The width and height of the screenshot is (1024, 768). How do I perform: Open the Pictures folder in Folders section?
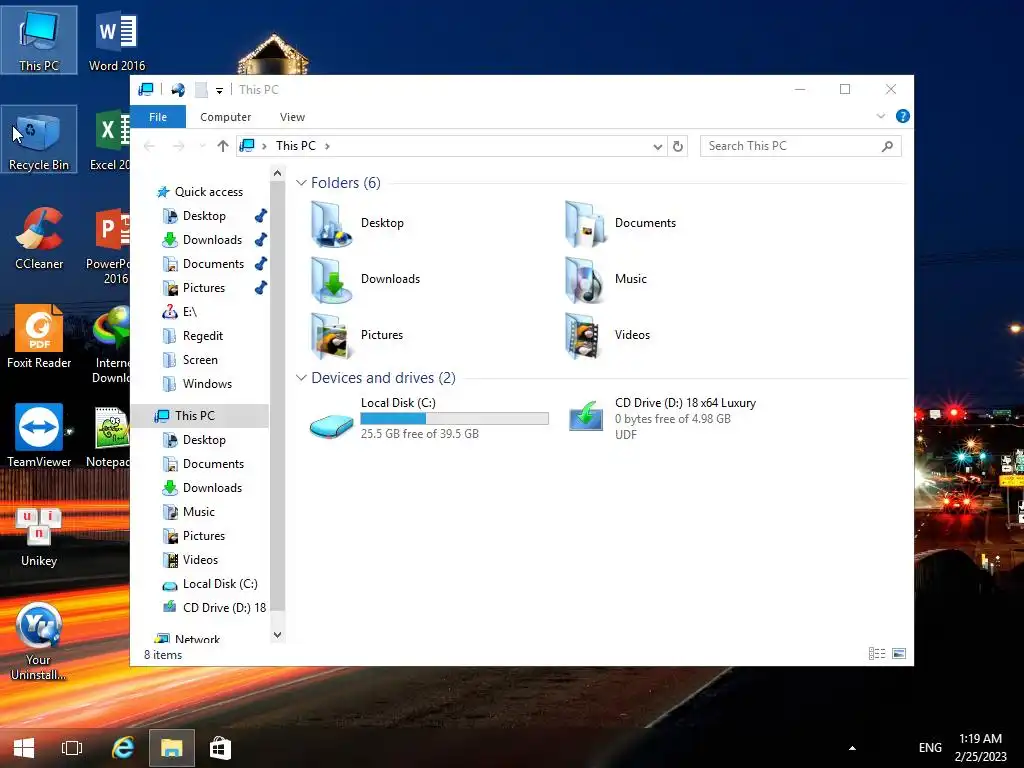pyautogui.click(x=357, y=336)
